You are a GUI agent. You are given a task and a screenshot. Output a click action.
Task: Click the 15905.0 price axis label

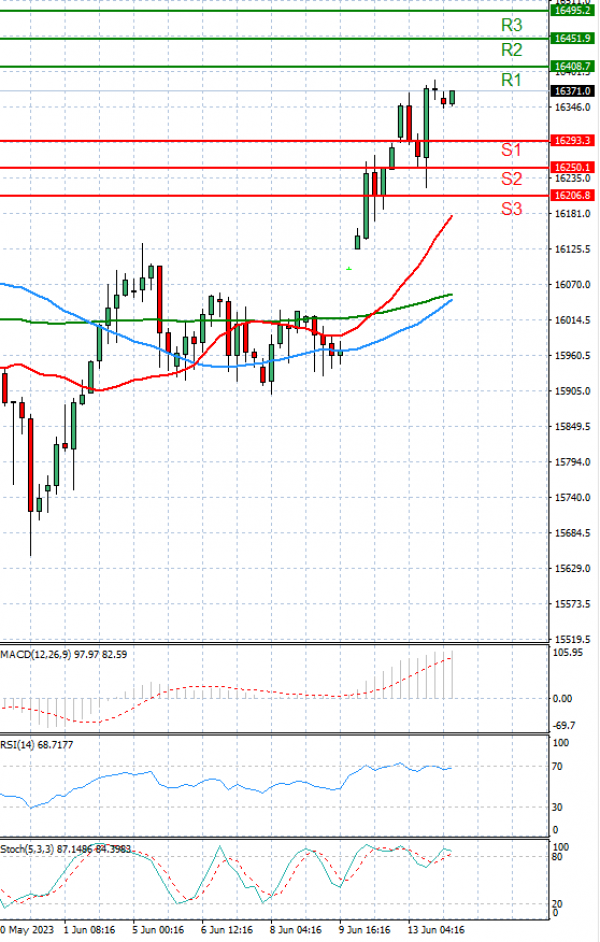click(572, 391)
